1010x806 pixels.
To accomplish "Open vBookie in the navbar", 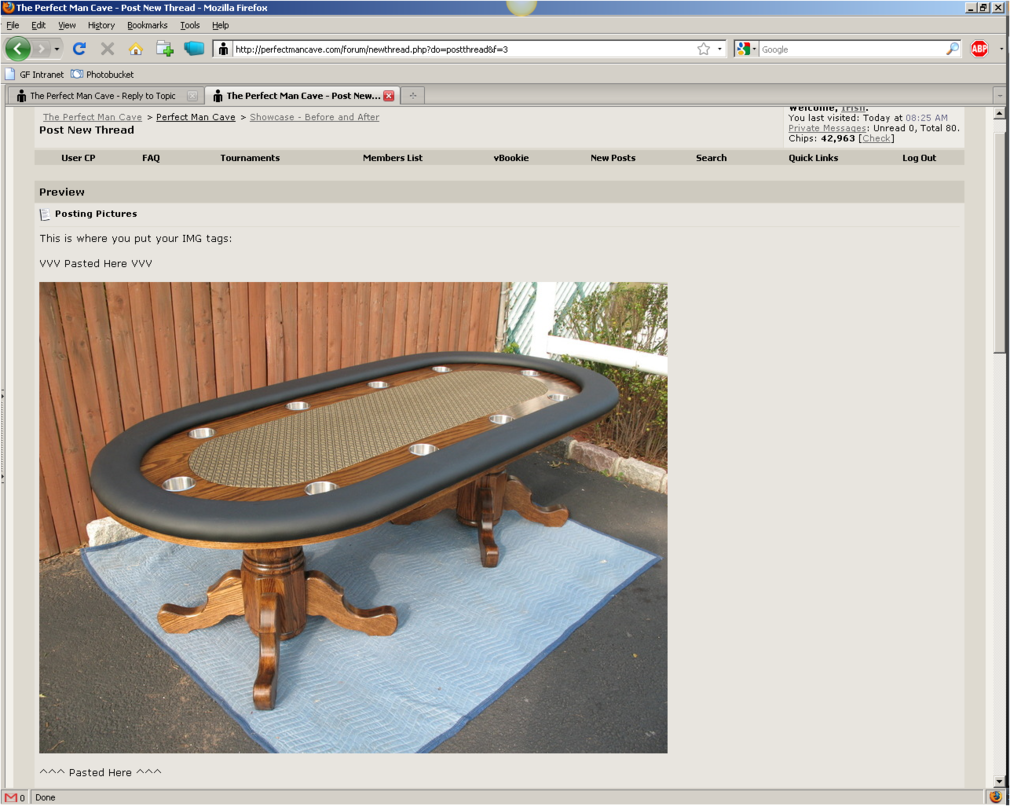I will tap(511, 158).
